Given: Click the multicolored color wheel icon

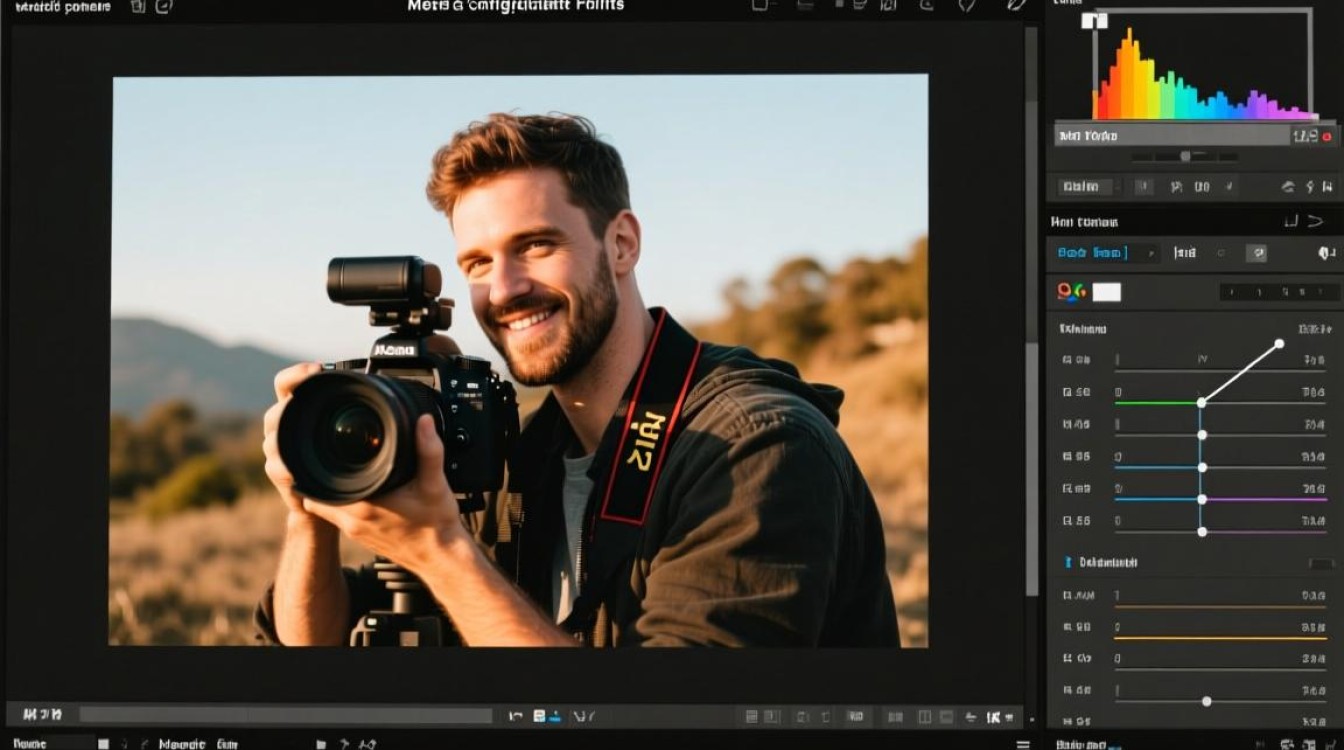Looking at the screenshot, I should 1070,292.
